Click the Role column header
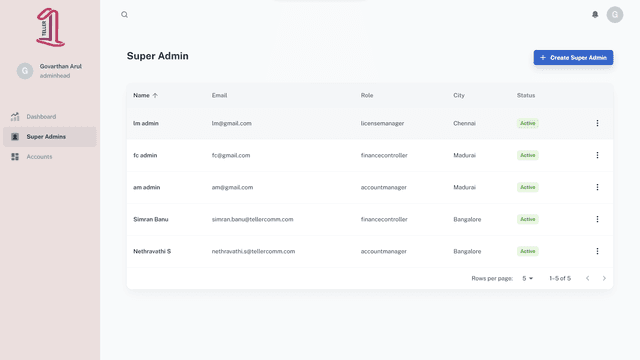 (x=367, y=96)
